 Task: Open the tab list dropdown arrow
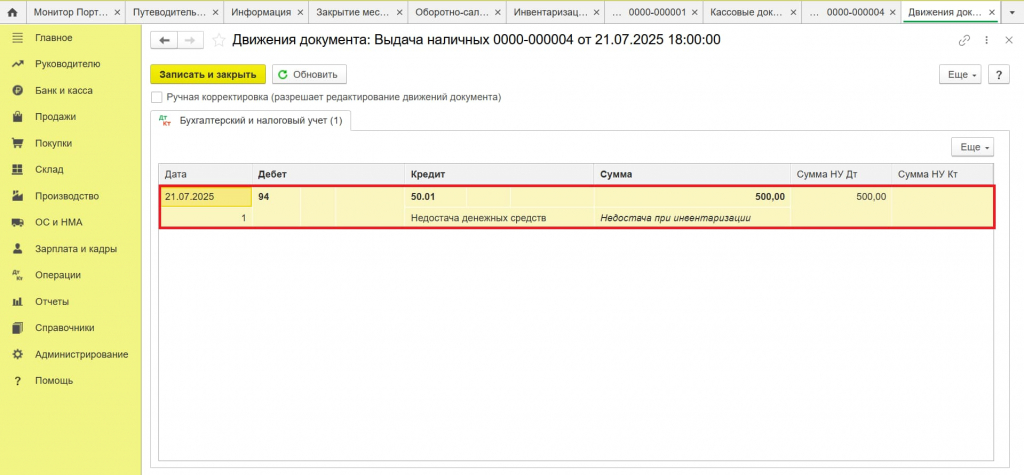coord(1012,12)
